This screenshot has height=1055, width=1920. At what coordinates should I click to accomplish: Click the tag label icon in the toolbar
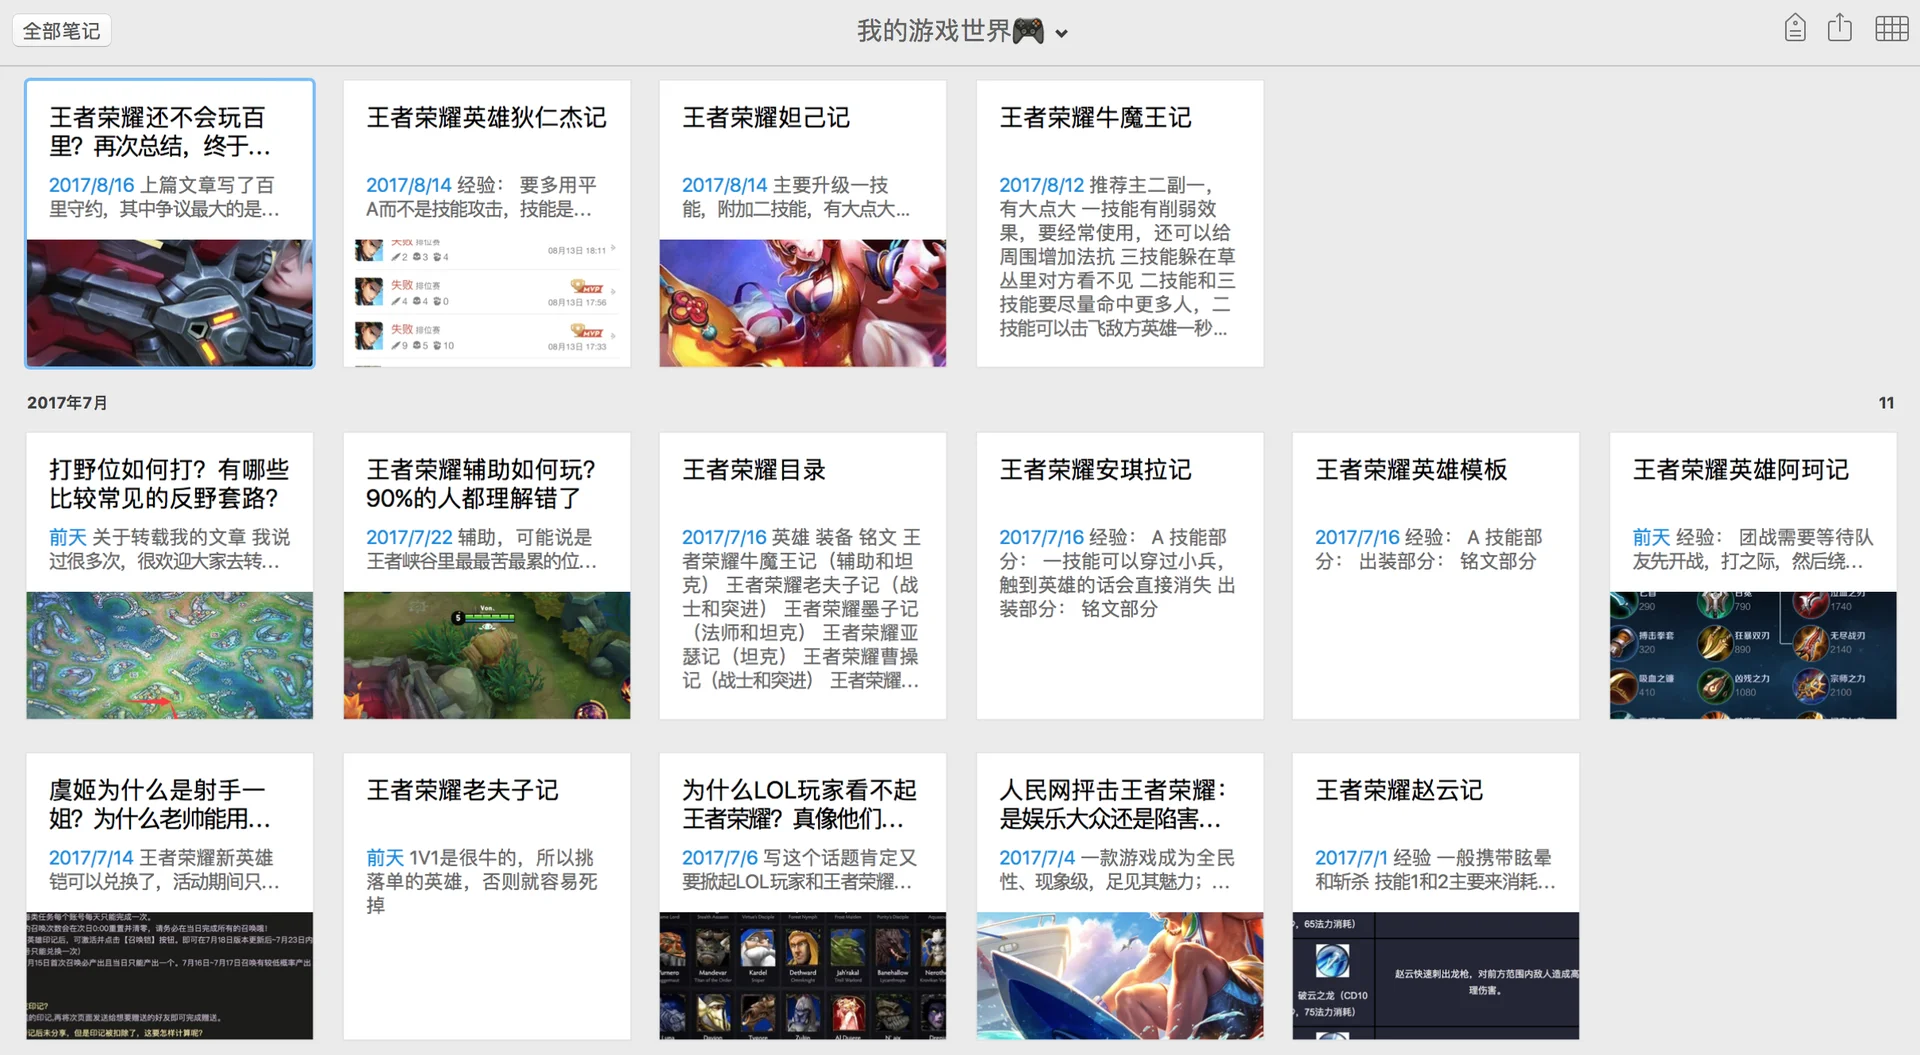click(x=1795, y=28)
